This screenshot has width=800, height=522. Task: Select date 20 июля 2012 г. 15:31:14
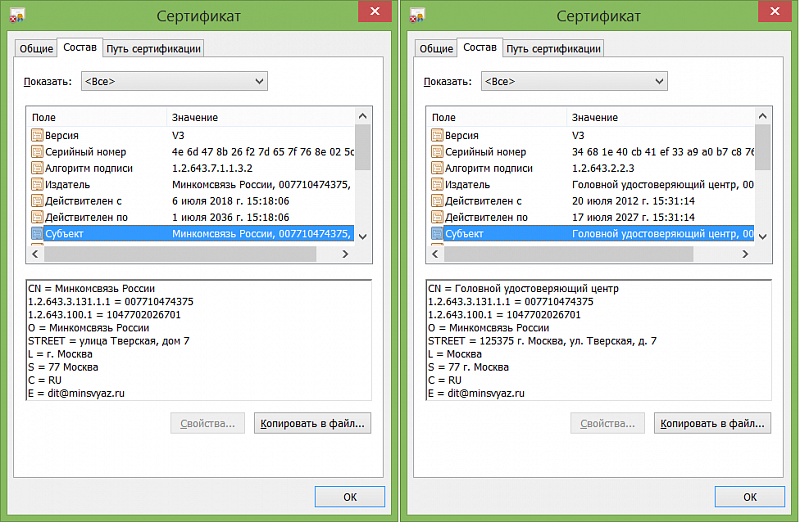pos(633,201)
